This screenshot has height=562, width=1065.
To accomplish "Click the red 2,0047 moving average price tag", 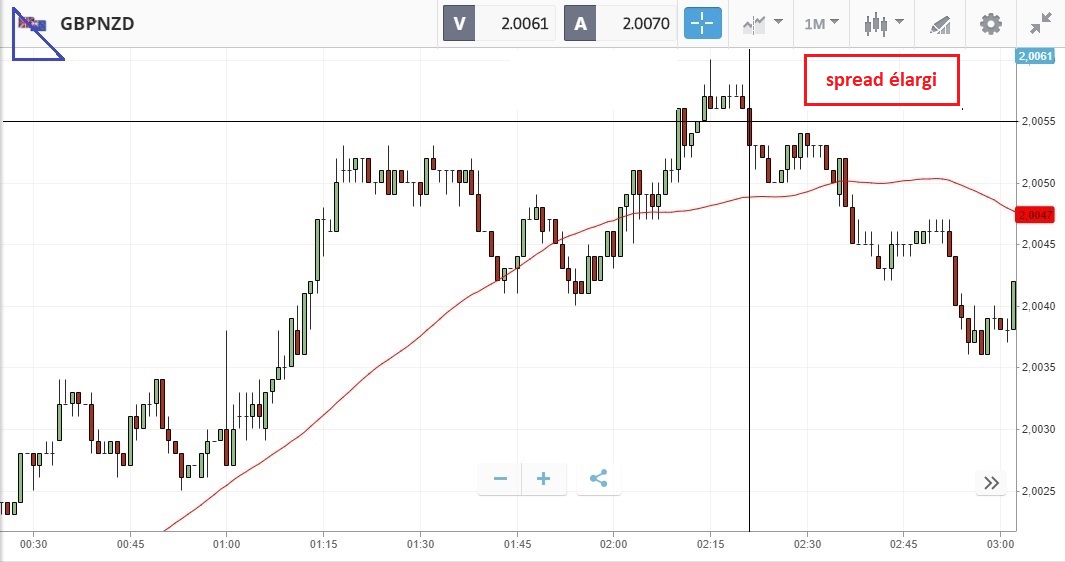I will 1034,215.
